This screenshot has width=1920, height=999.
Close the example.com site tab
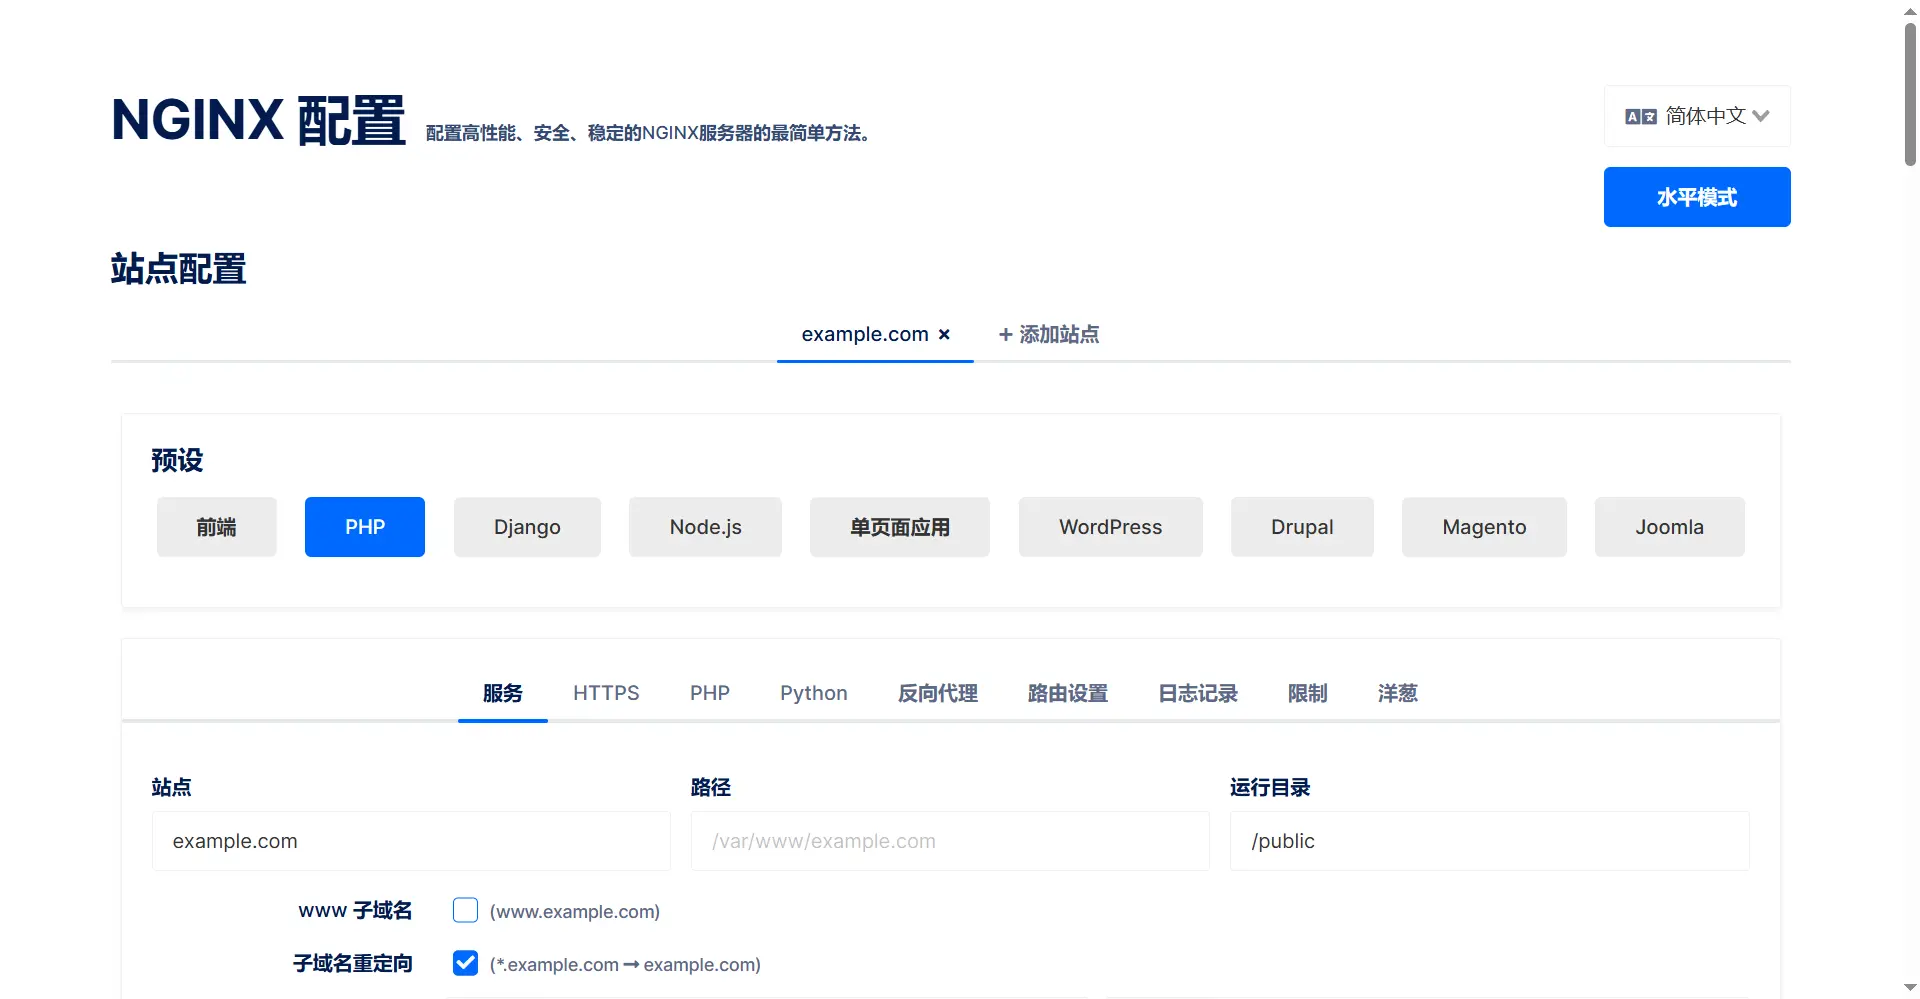[x=944, y=335]
